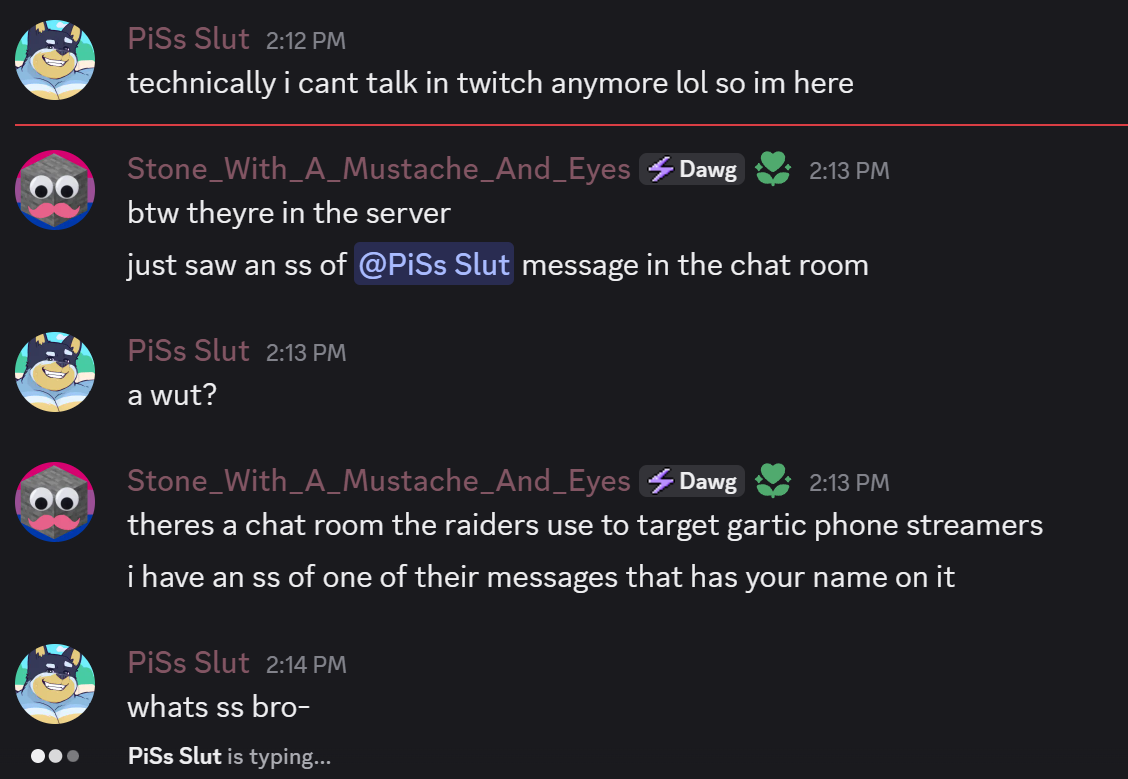Click the Dawg tag above "btw theyre in the server"
This screenshot has width=1128, height=779.
pyautogui.click(x=692, y=169)
